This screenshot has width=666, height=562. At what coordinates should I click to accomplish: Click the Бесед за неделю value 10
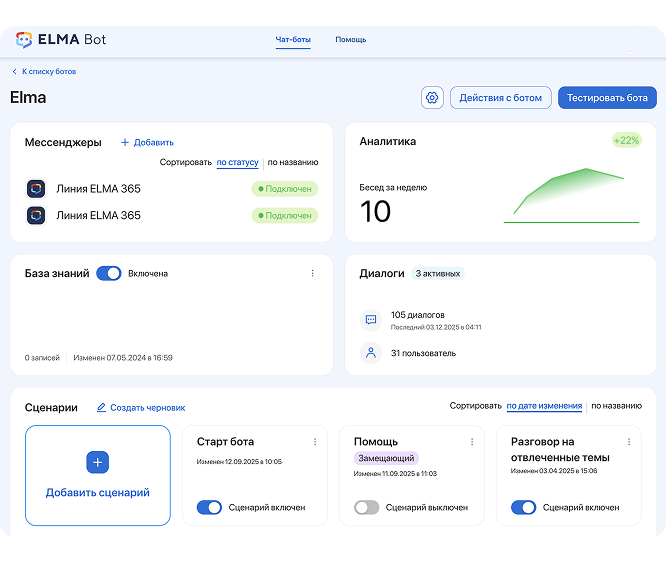coord(375,212)
